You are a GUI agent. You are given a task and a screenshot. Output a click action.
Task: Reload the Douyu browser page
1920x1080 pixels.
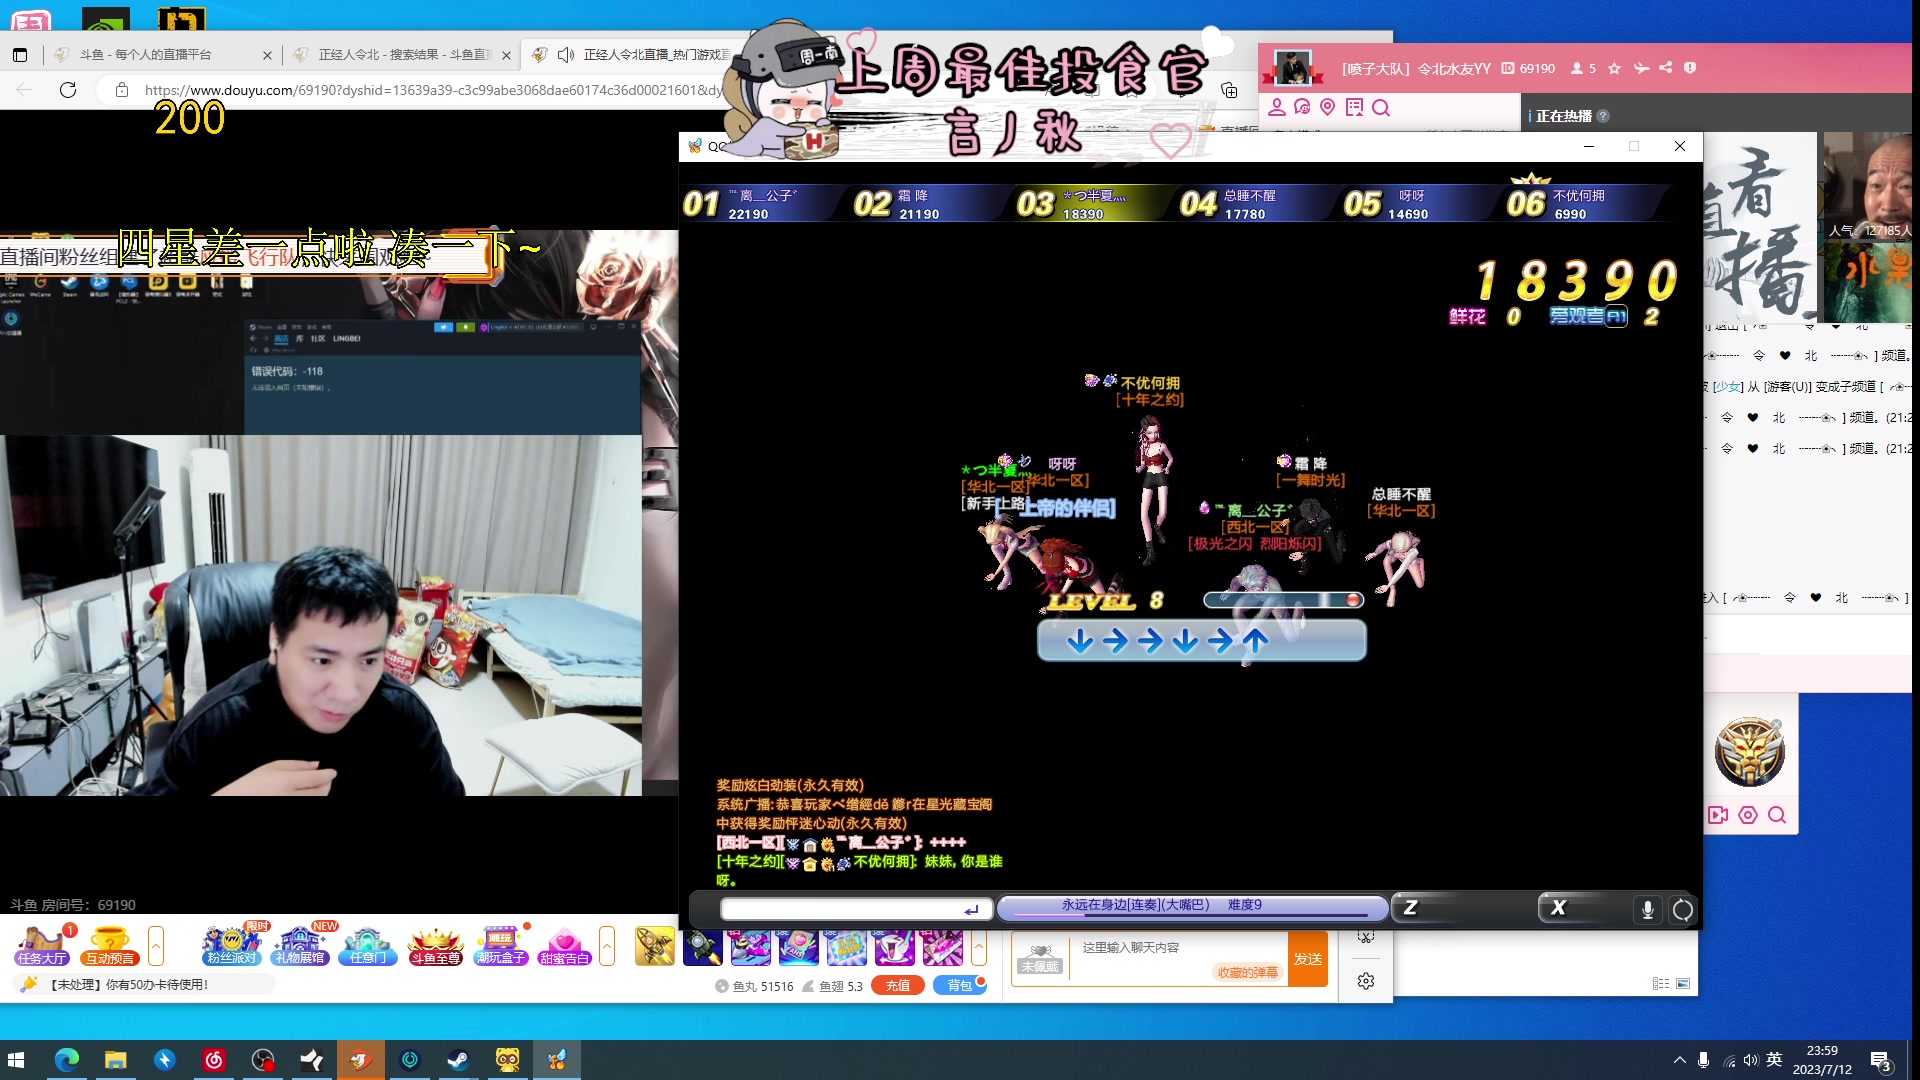(x=68, y=90)
